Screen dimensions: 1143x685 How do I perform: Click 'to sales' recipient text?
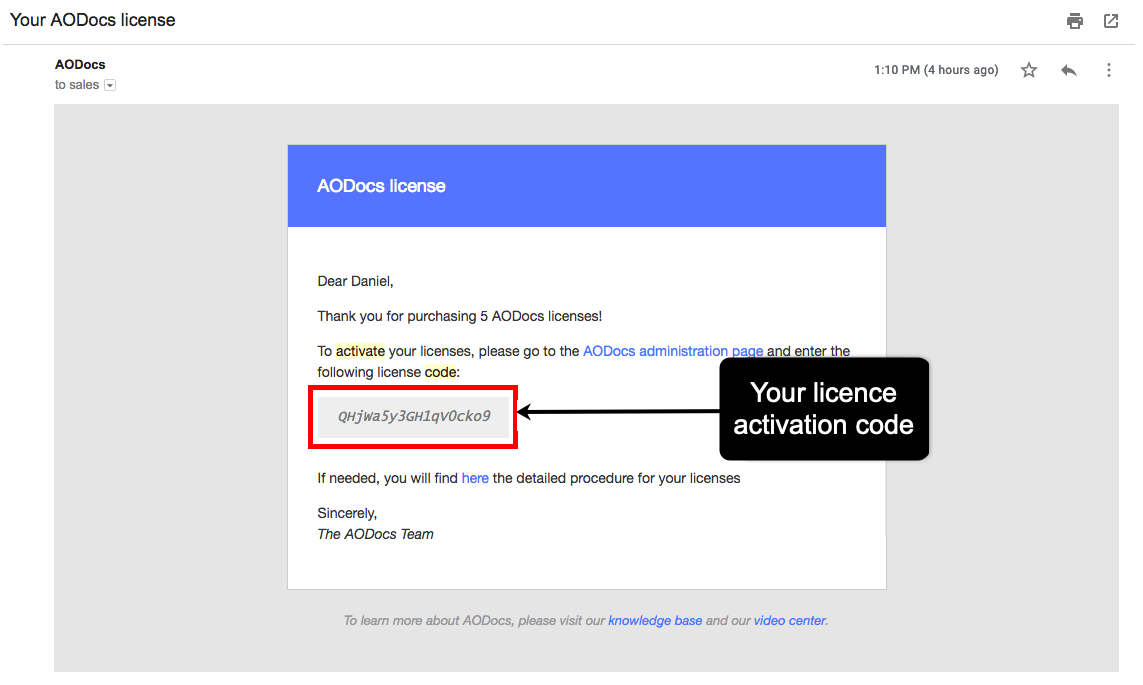(77, 85)
